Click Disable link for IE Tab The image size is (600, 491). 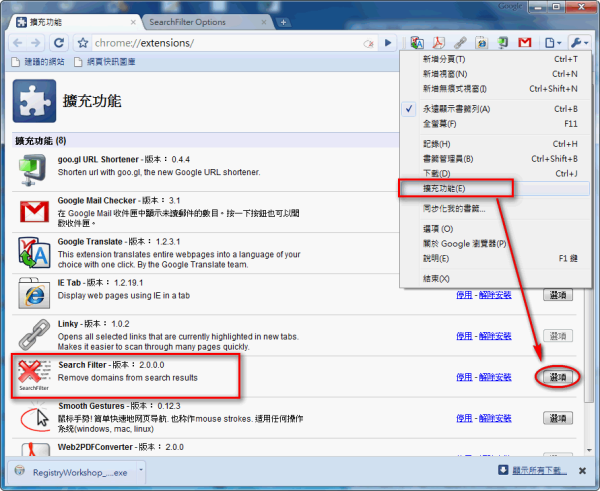(464, 295)
